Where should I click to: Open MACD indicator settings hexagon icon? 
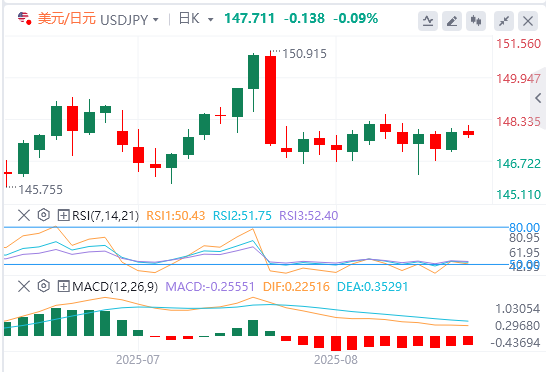click(44, 286)
